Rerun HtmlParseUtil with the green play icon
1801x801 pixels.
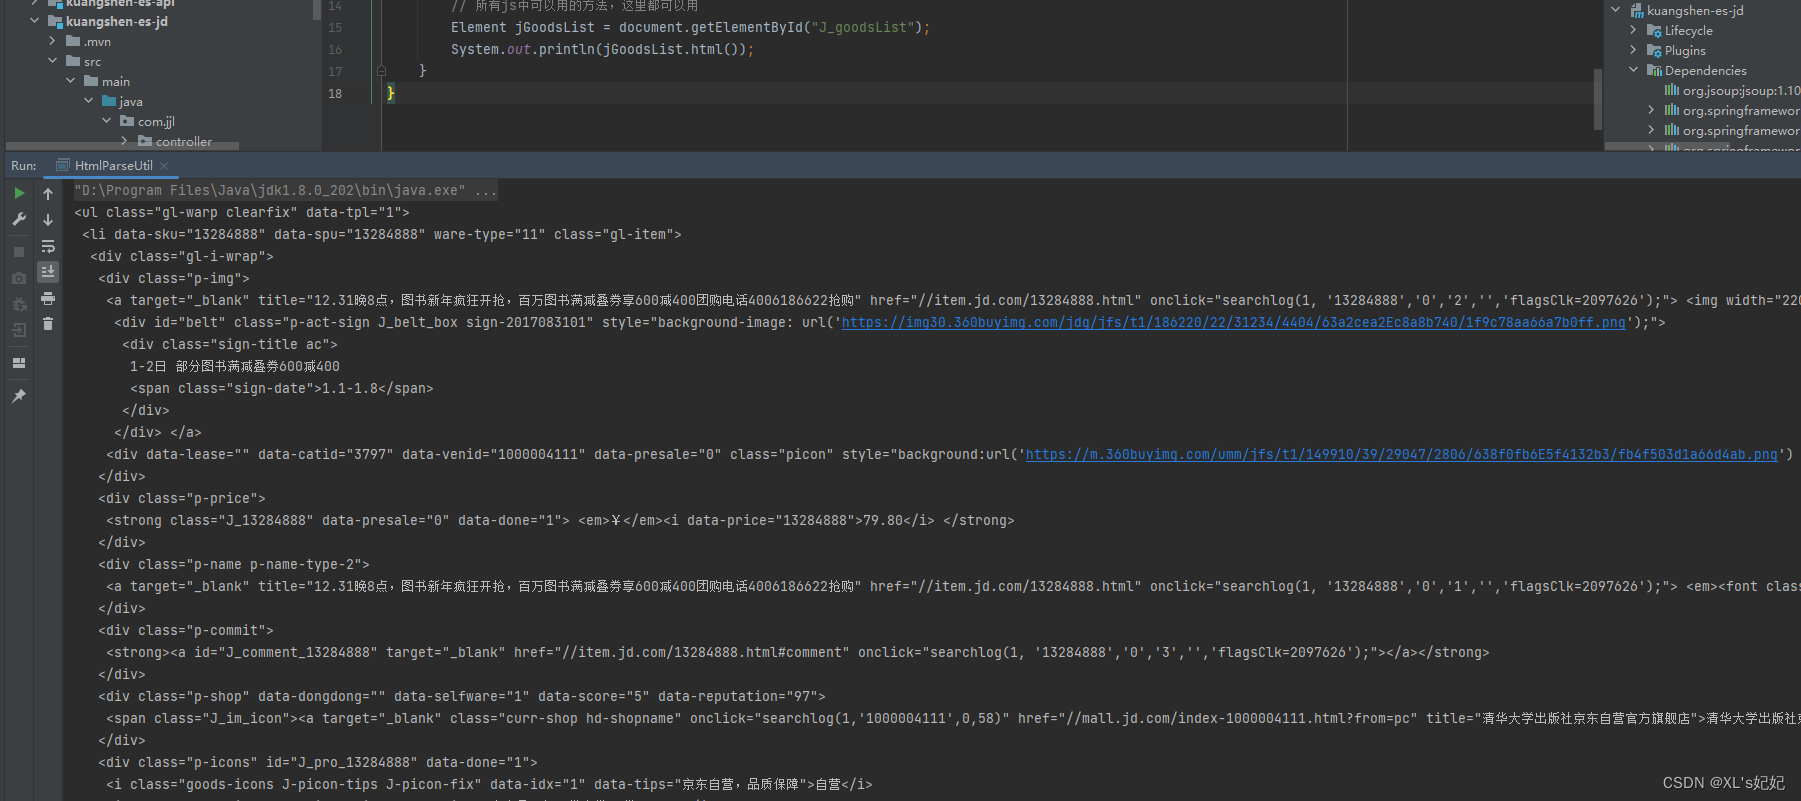click(x=19, y=193)
